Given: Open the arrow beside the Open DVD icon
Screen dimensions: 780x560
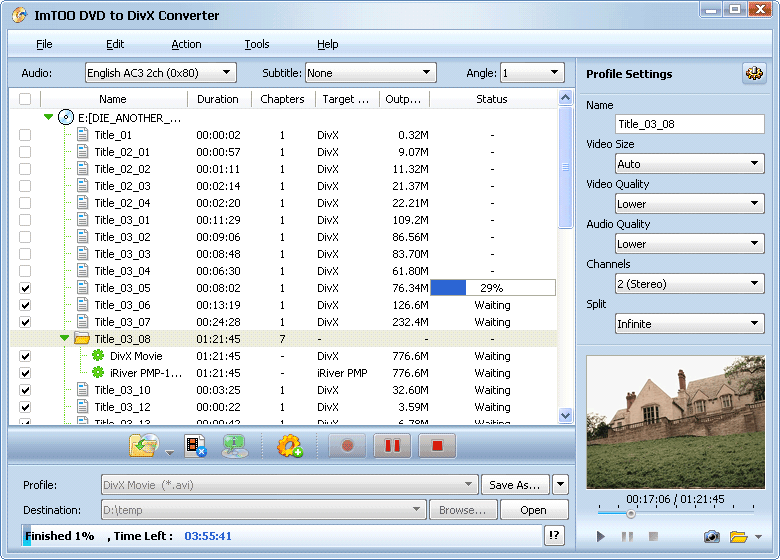Looking at the screenshot, I should pos(170,452).
